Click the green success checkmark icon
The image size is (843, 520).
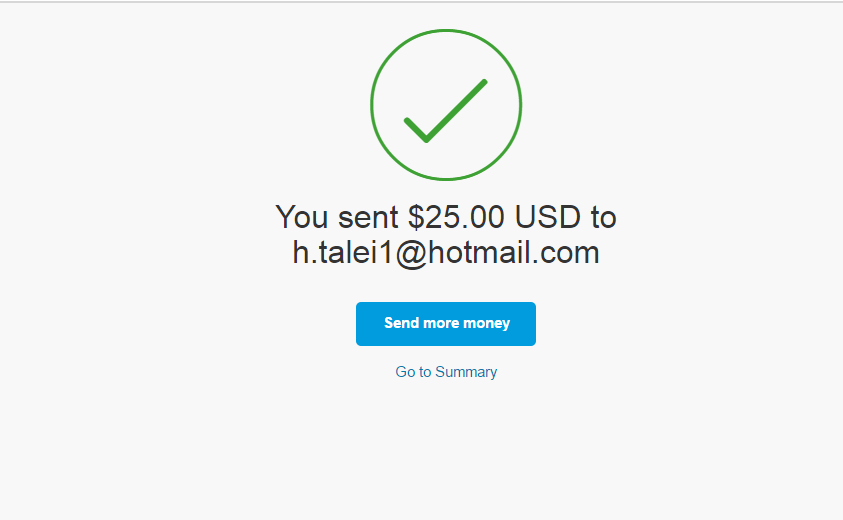[446, 111]
